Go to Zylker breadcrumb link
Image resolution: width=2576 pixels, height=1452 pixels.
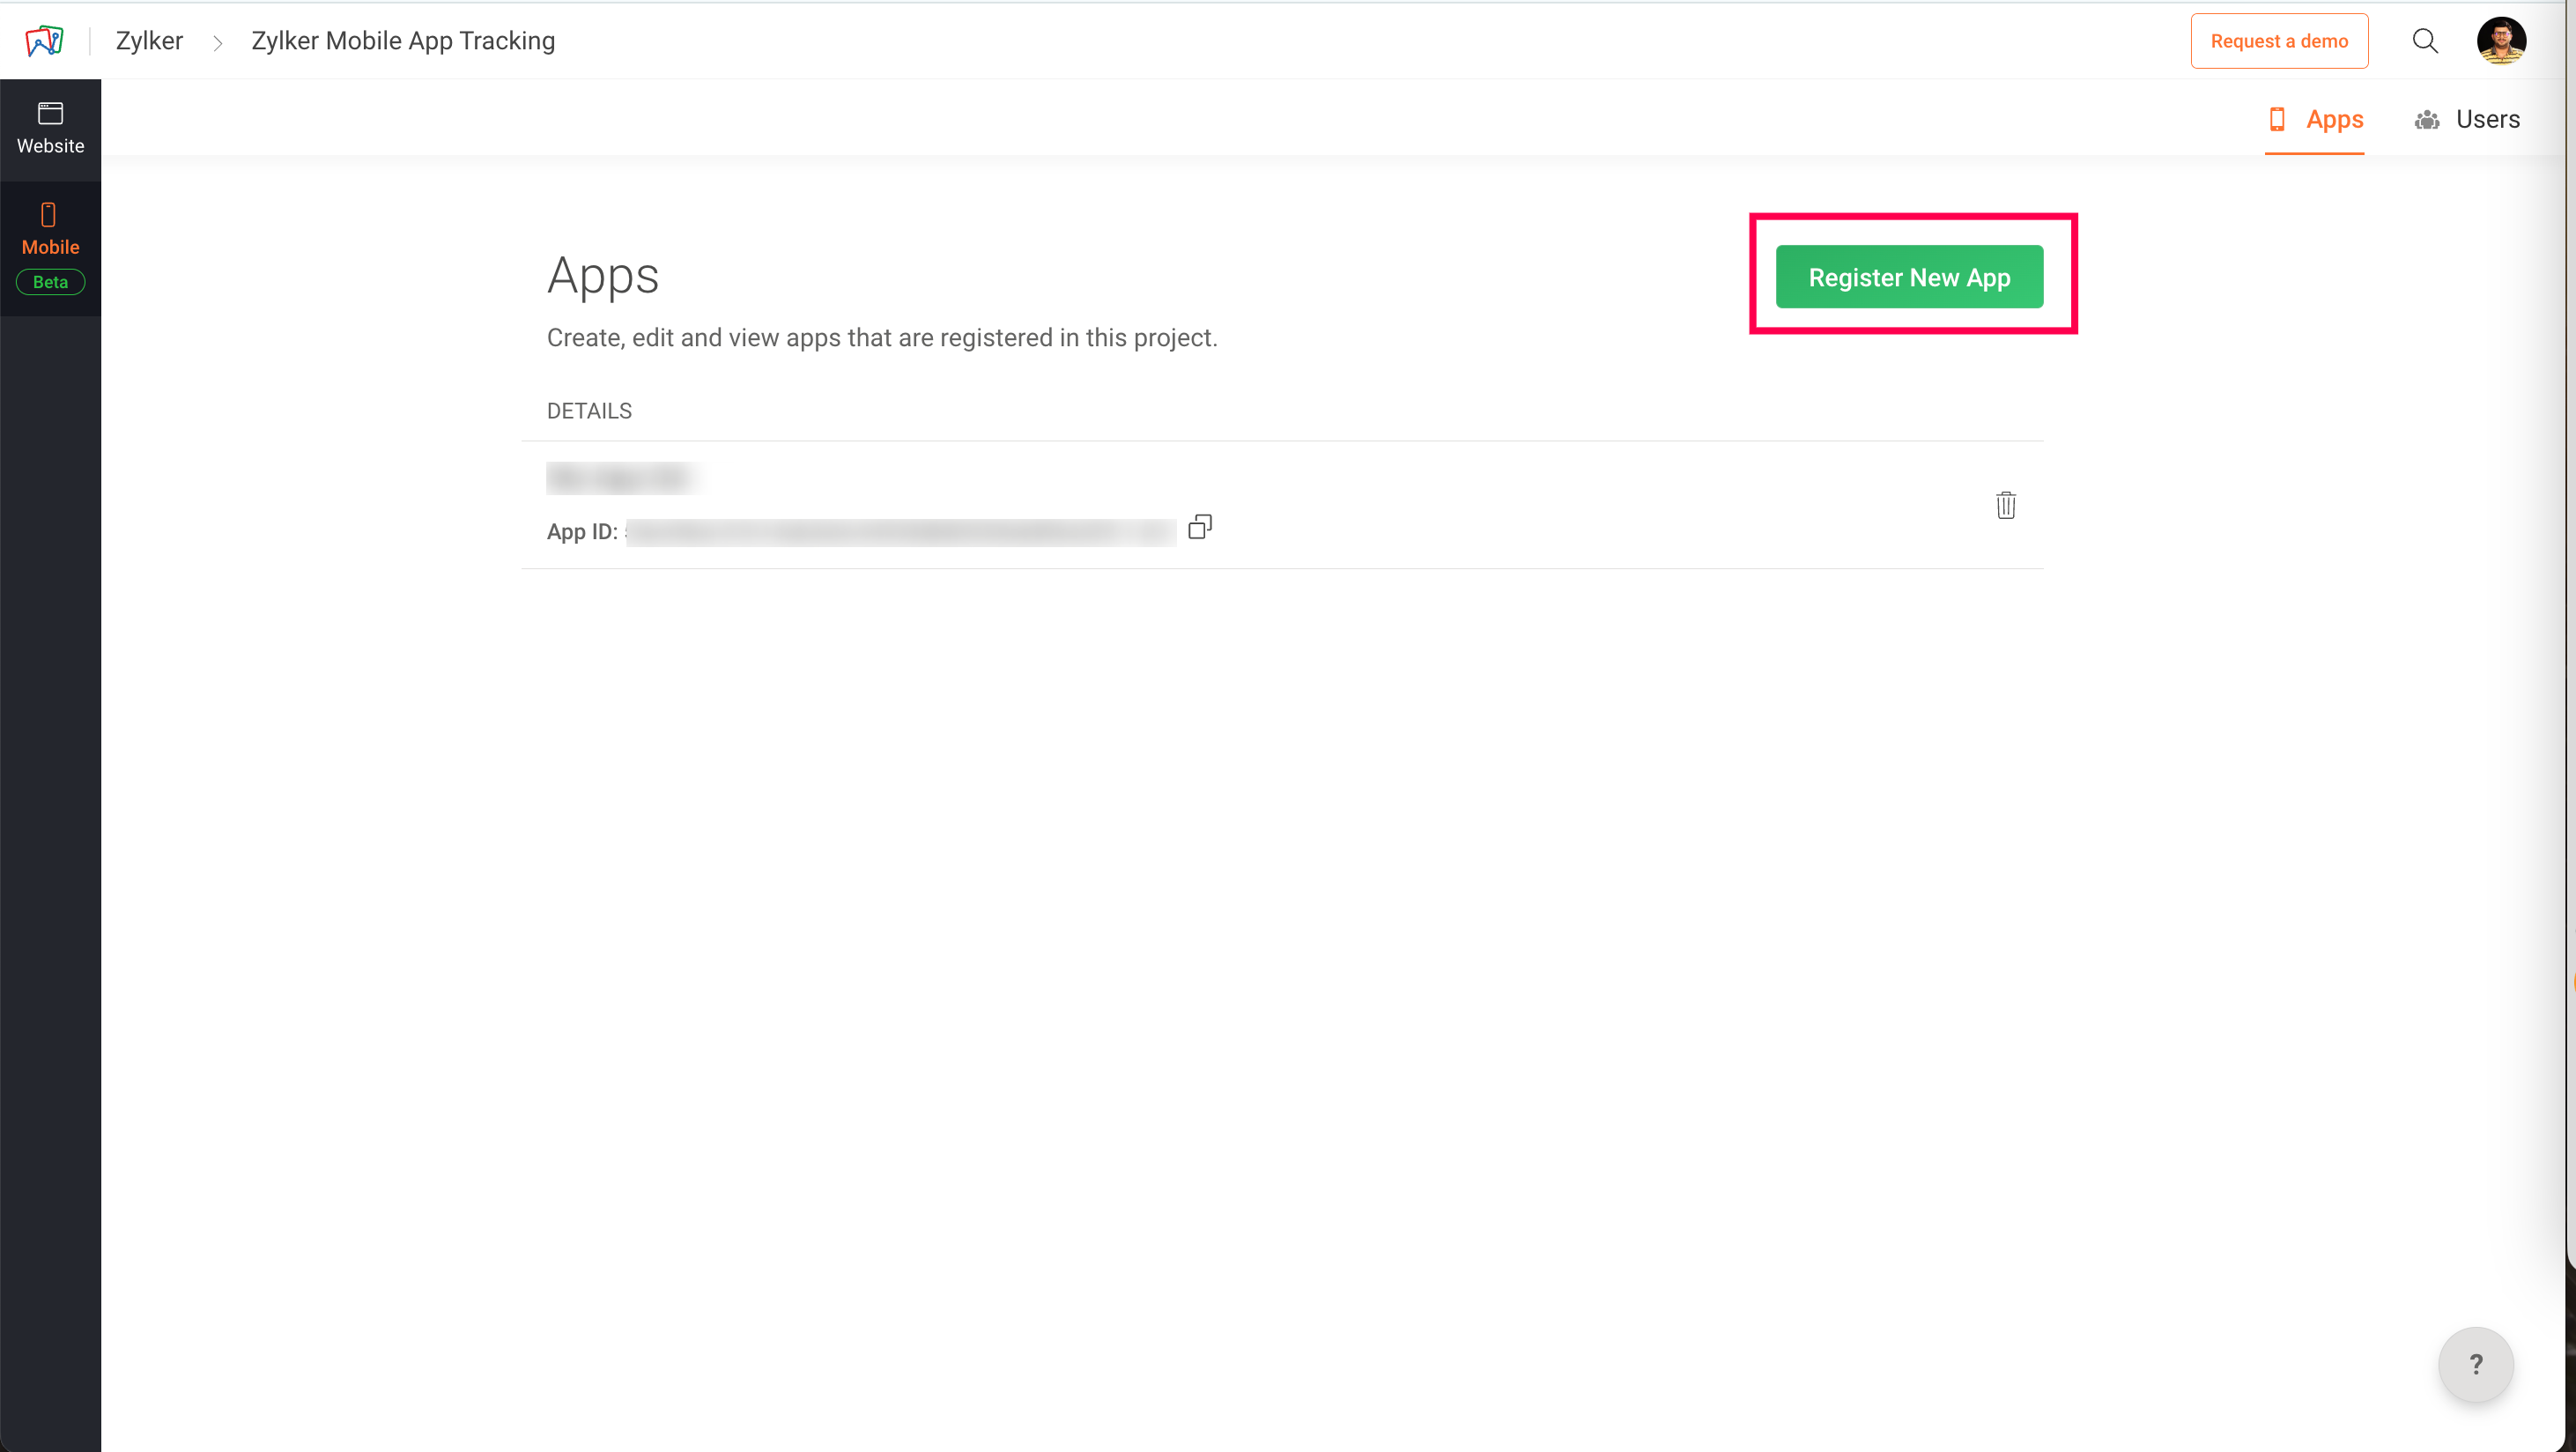(x=149, y=41)
